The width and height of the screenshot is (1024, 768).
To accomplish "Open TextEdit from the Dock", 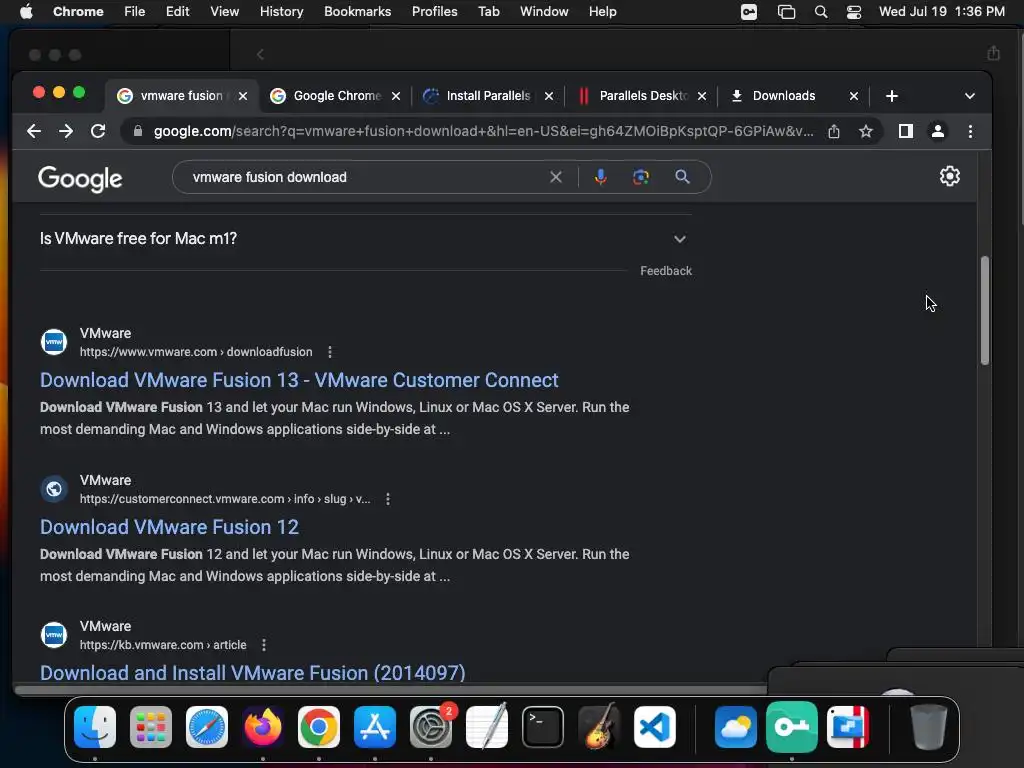I will [487, 727].
